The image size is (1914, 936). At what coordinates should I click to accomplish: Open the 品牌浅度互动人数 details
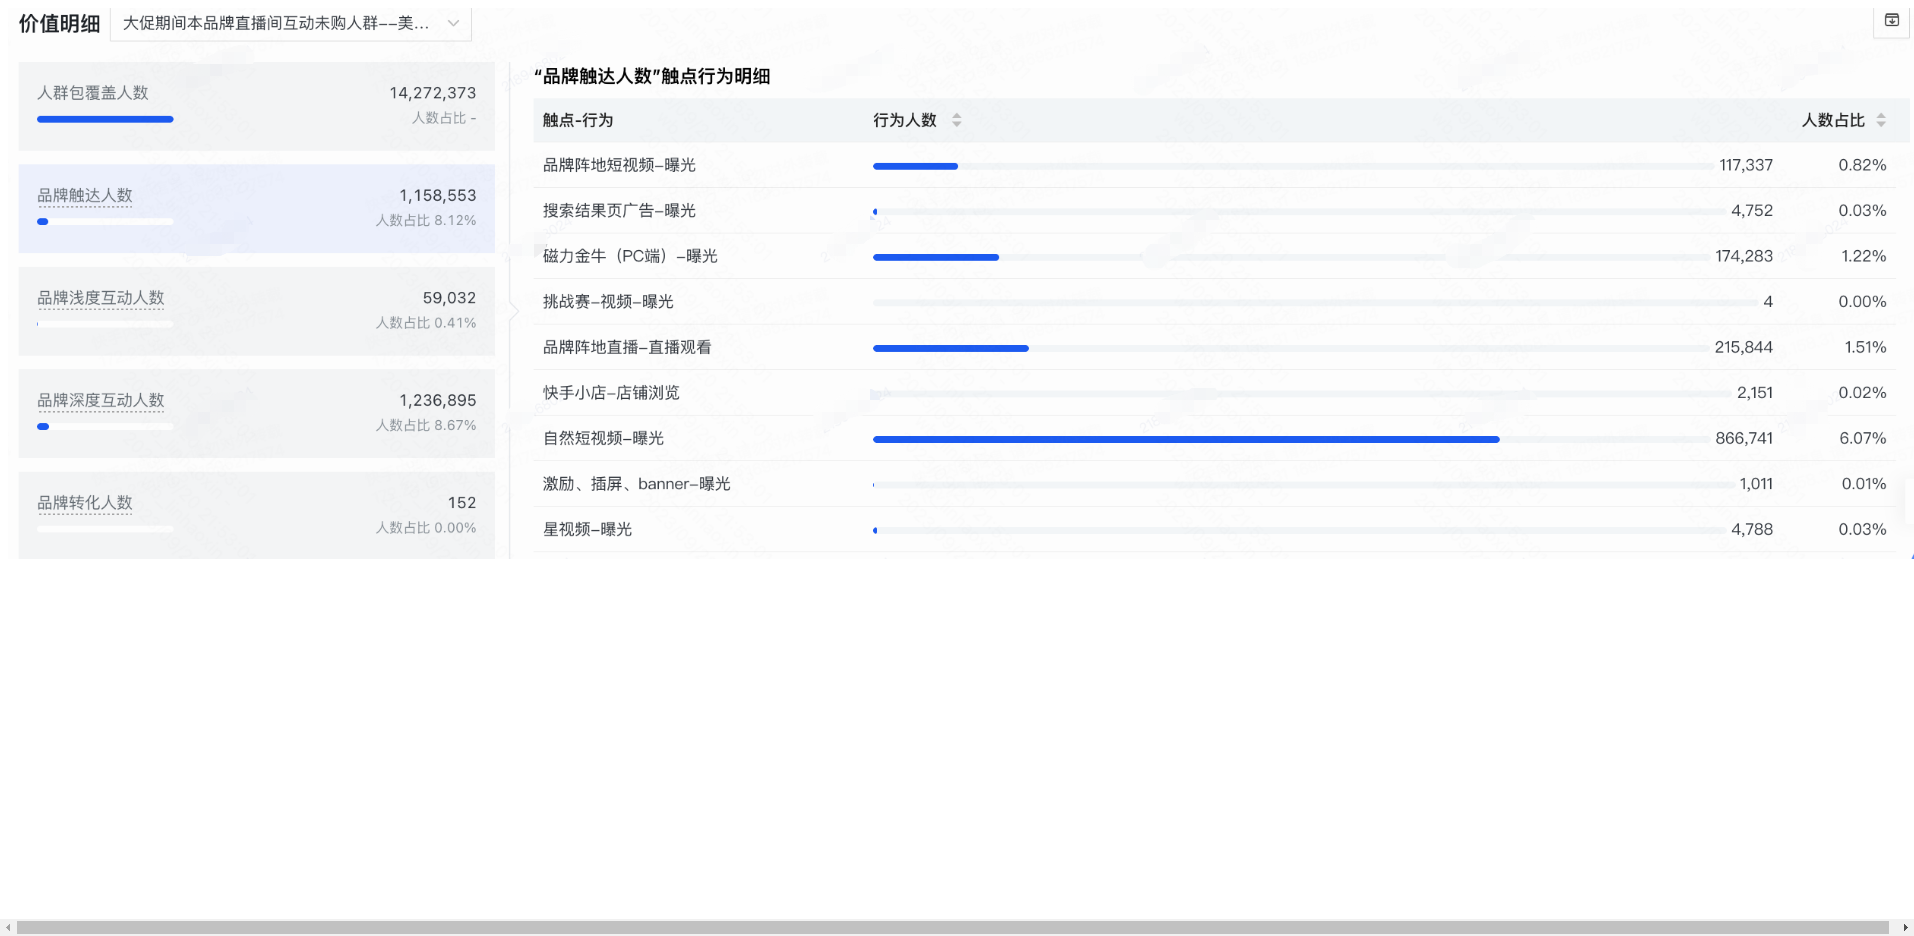101,298
